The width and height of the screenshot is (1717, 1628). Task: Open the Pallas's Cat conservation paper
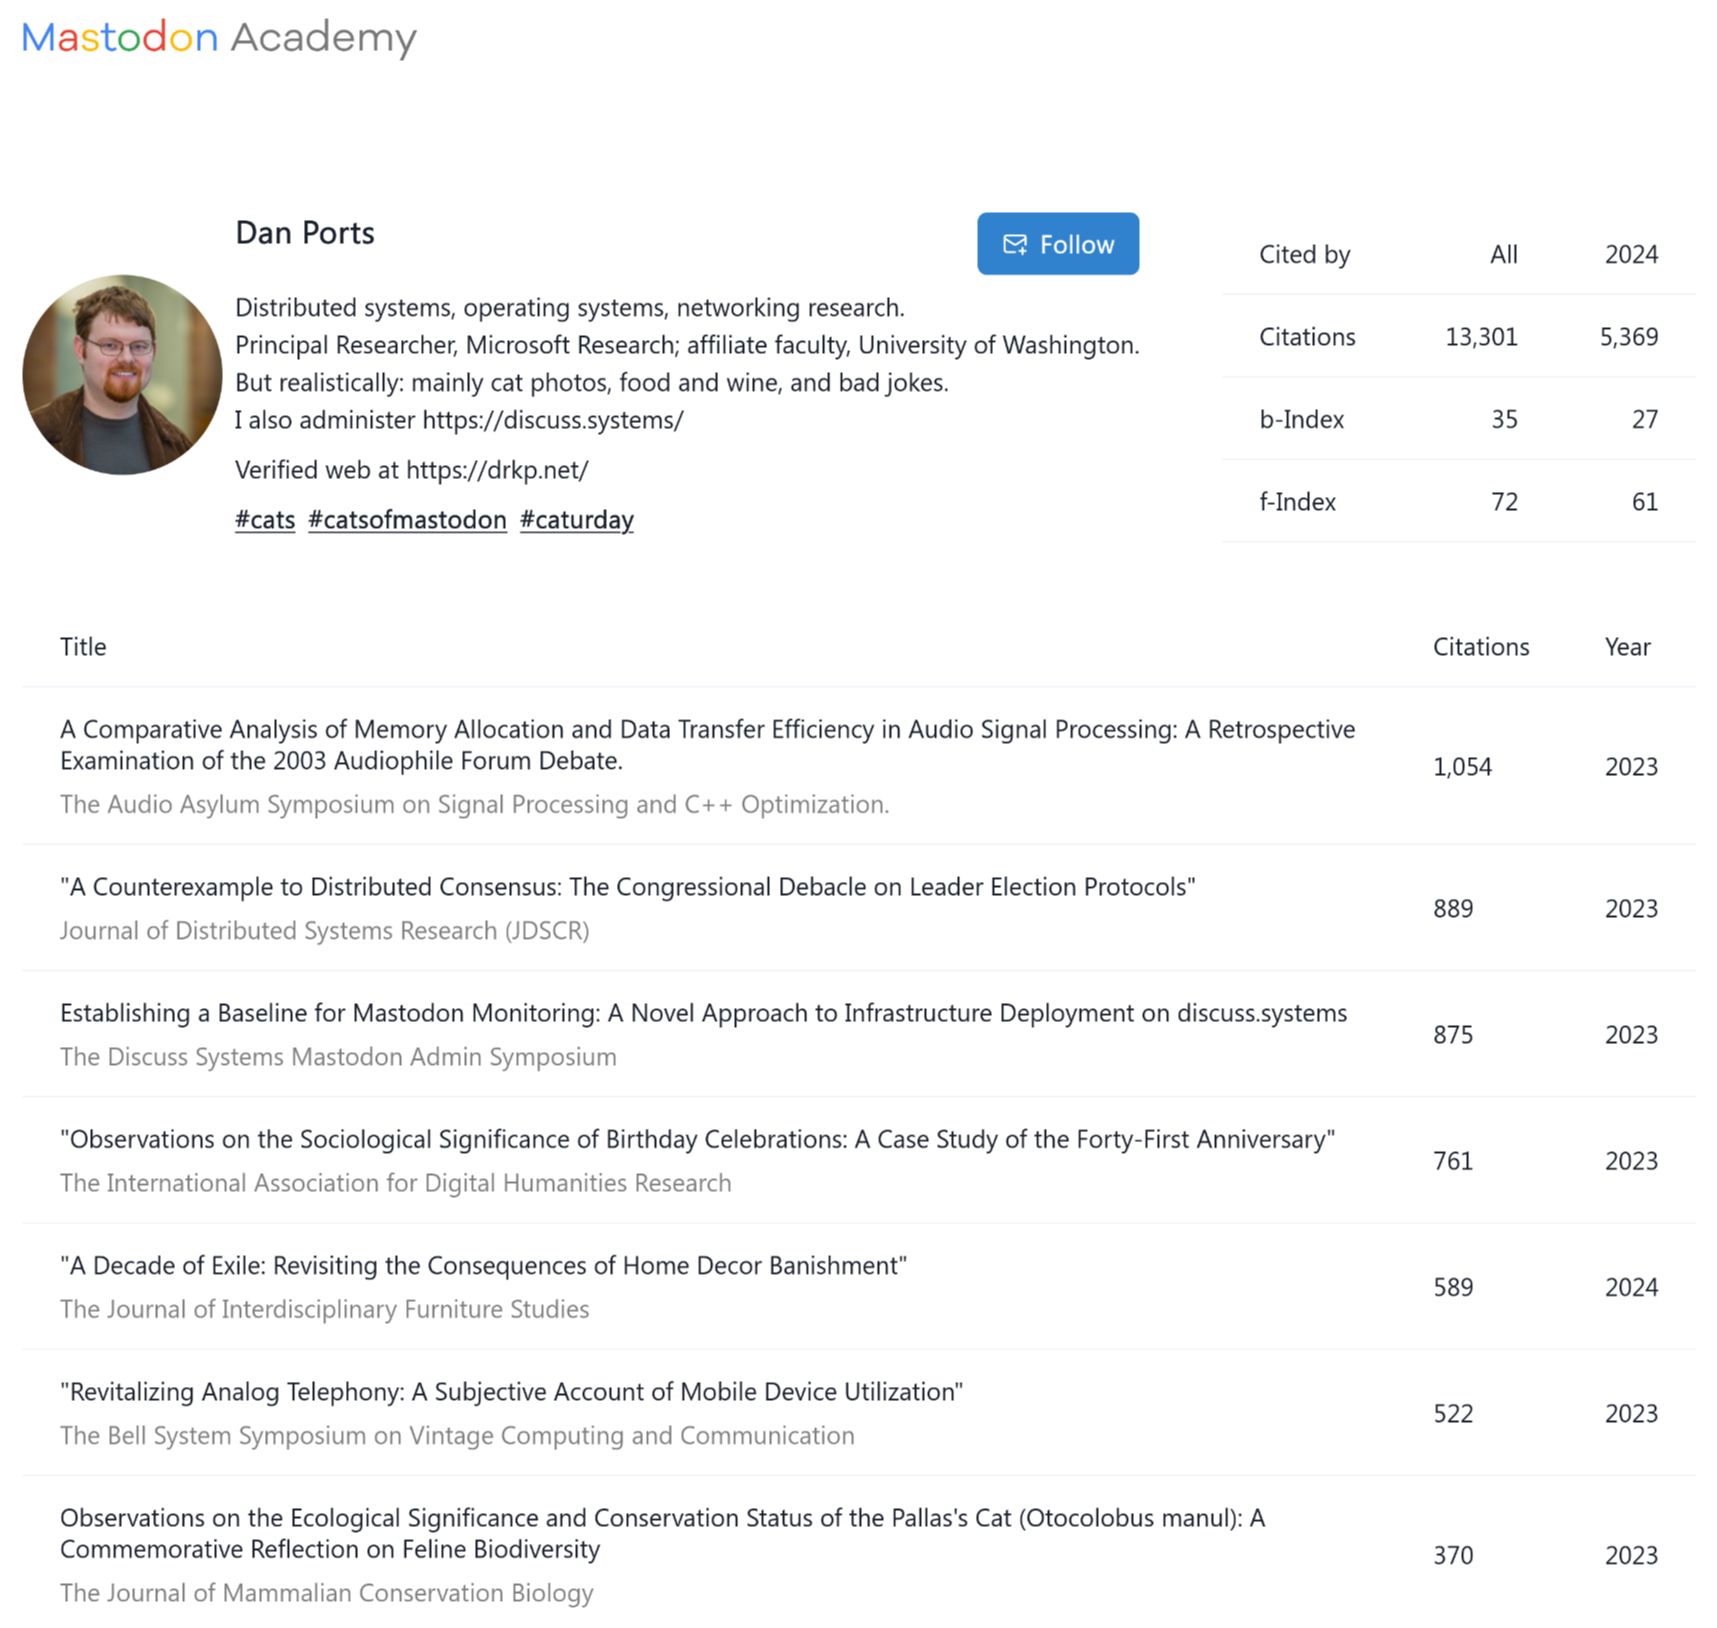coord(662,1533)
